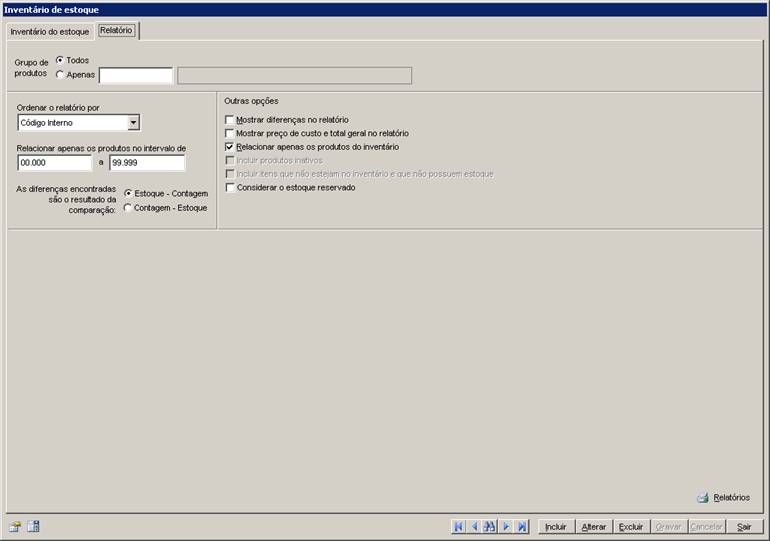
Task: Select the Todos radio option
Action: [60, 60]
